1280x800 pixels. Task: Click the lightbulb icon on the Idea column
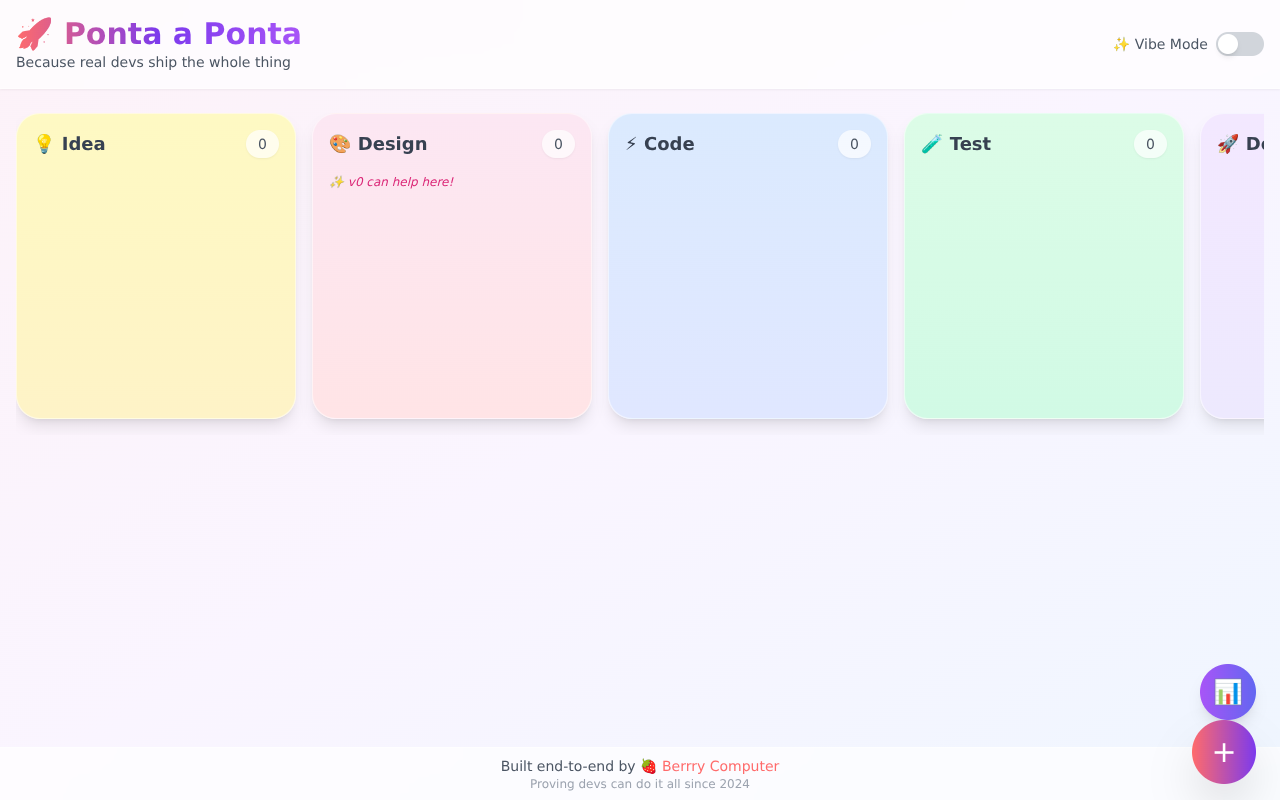[43, 143]
